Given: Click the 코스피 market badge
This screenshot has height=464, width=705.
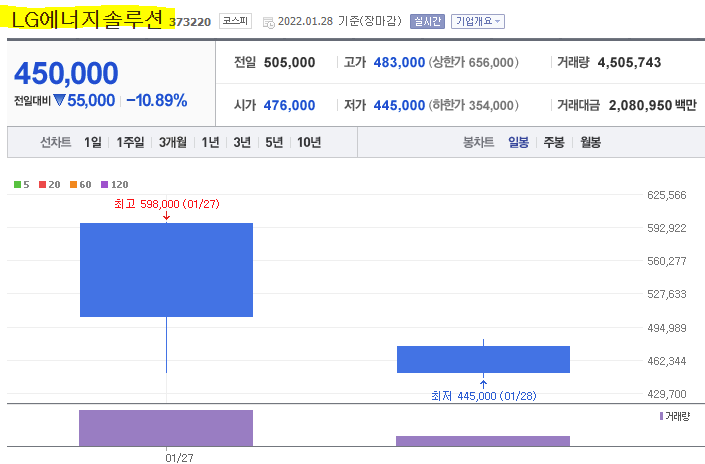Looking at the screenshot, I should [235, 21].
